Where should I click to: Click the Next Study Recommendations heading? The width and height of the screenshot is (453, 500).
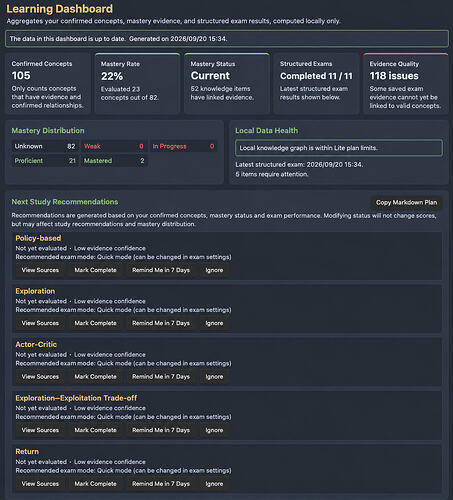65,202
